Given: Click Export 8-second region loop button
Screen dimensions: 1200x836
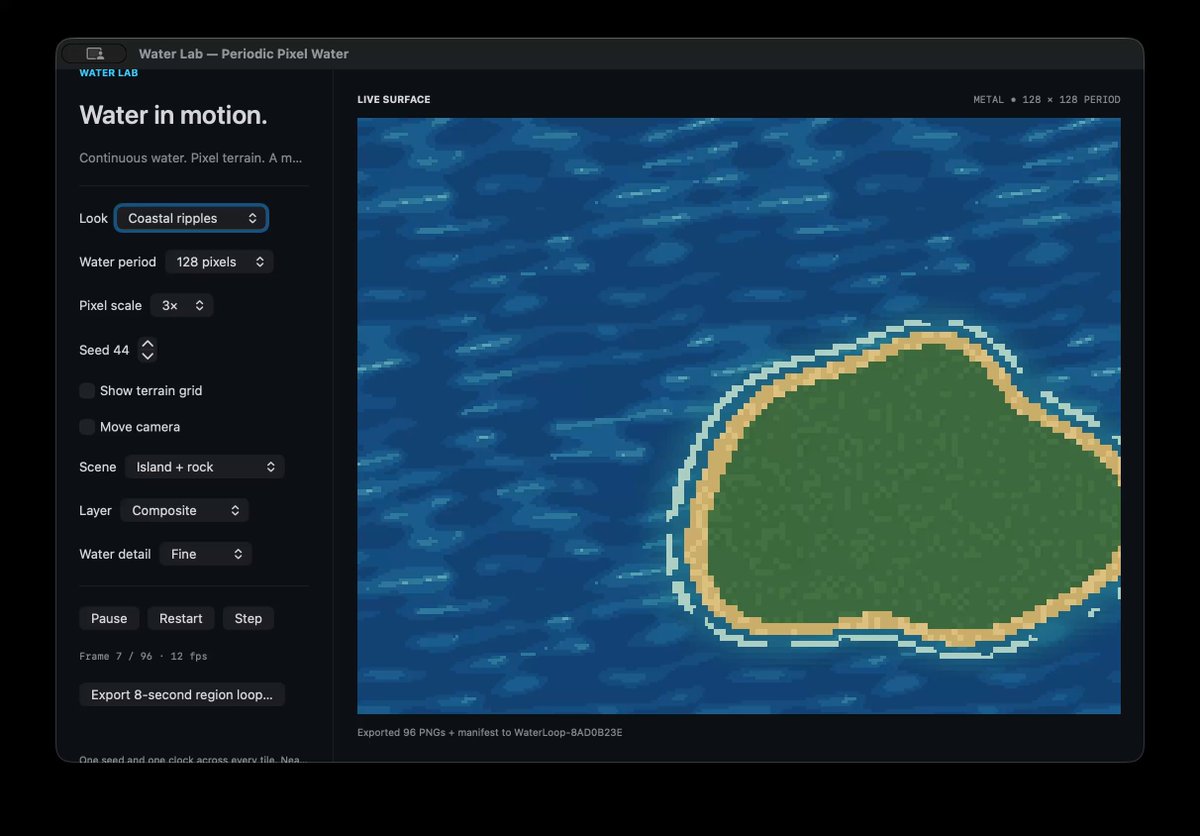Looking at the screenshot, I should (x=182, y=694).
